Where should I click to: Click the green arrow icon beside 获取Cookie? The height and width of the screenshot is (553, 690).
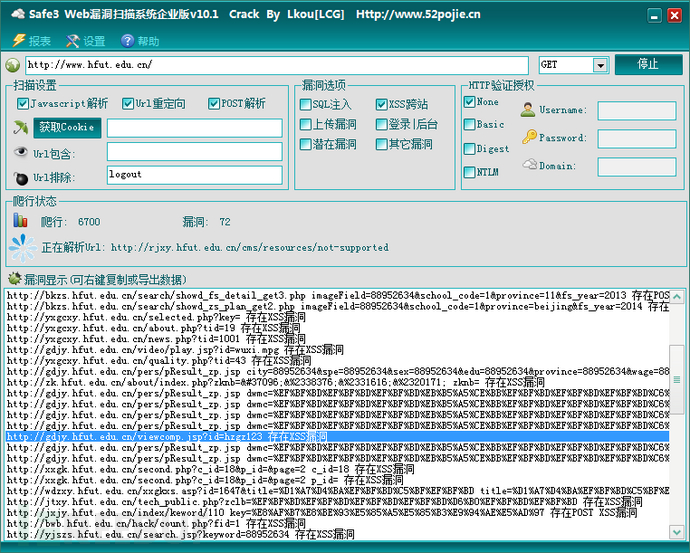(20, 128)
